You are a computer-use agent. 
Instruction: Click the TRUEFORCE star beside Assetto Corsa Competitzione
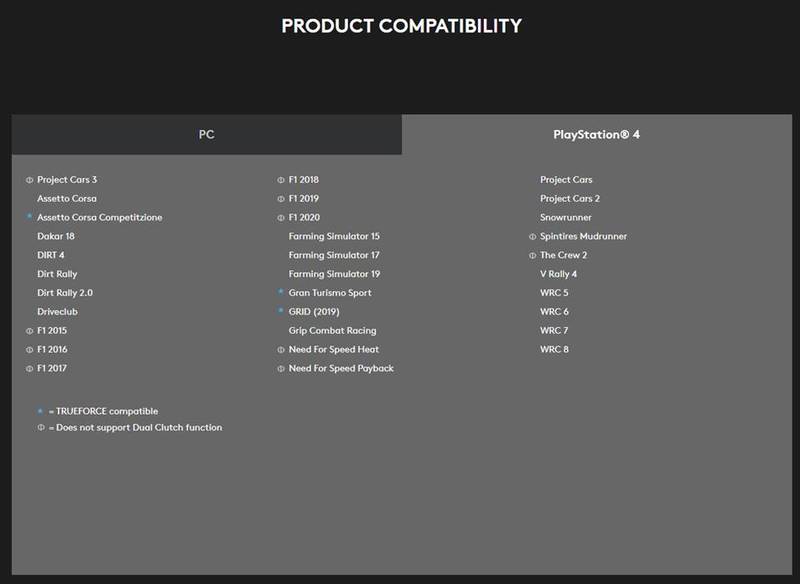[29, 217]
